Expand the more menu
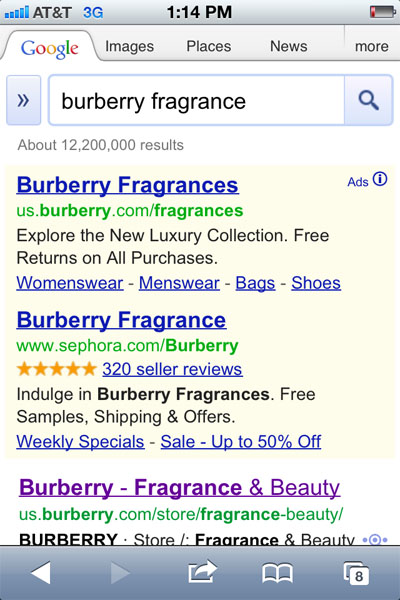400x600 pixels. tap(372, 46)
